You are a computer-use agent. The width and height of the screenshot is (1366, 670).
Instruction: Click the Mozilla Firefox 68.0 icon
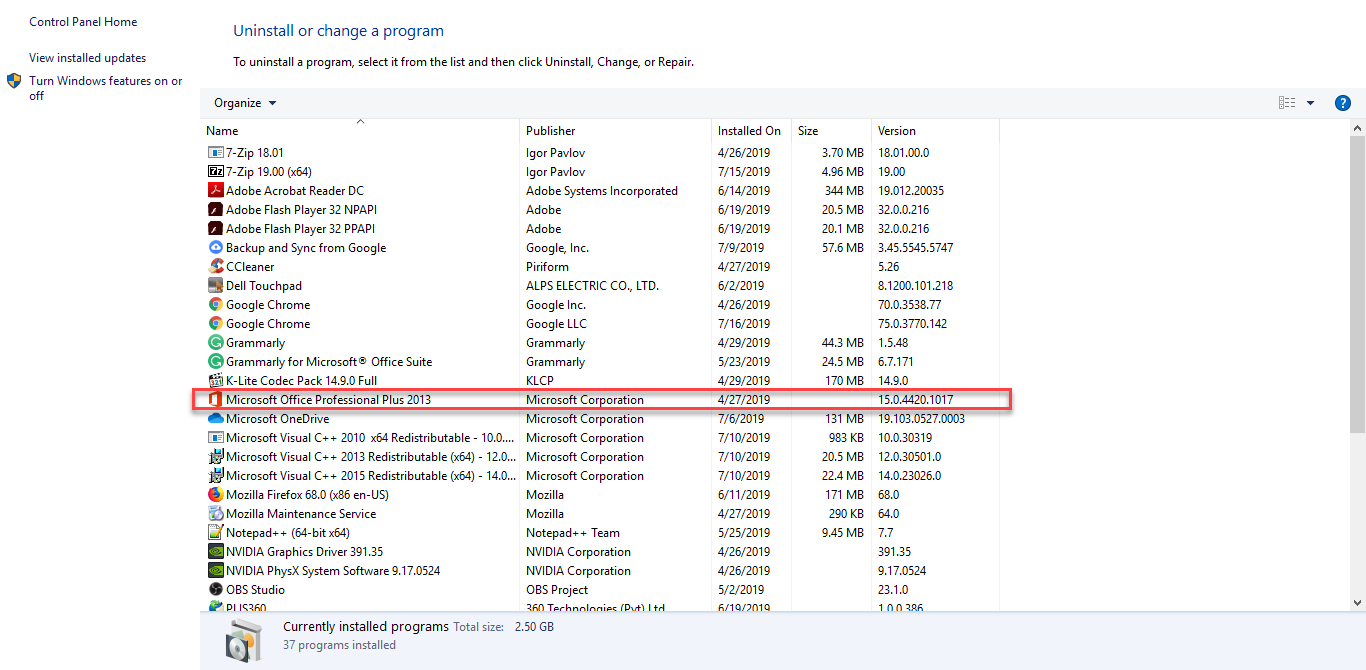216,495
